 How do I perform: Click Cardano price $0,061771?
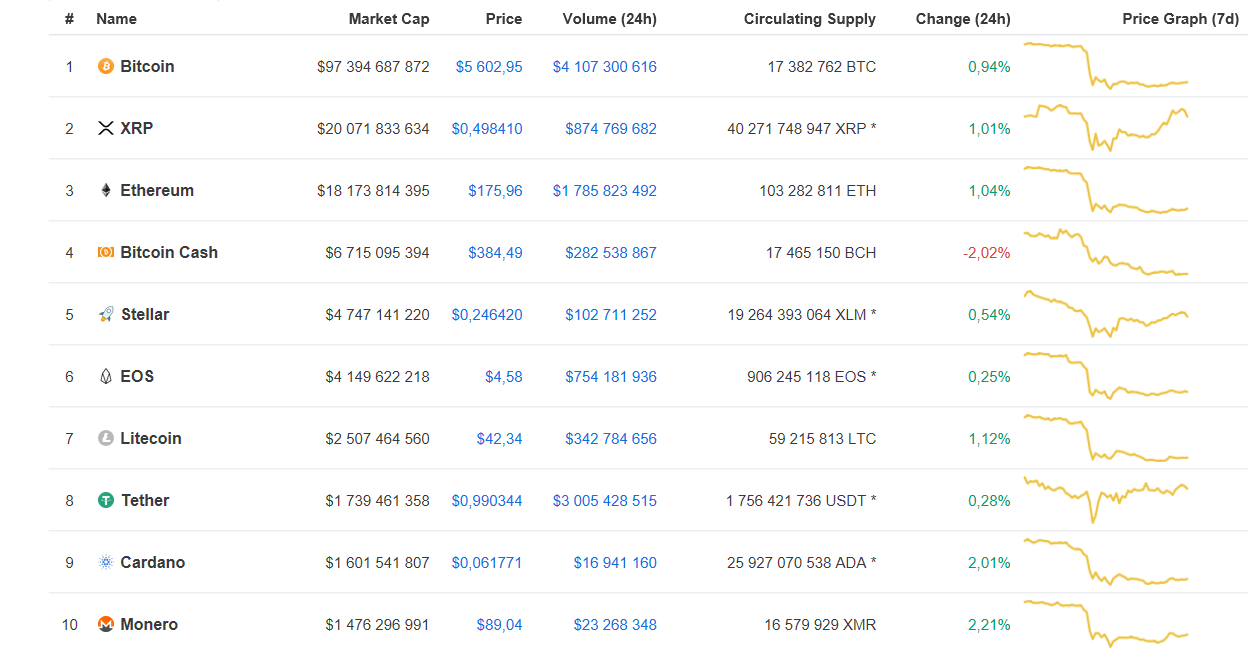point(487,563)
